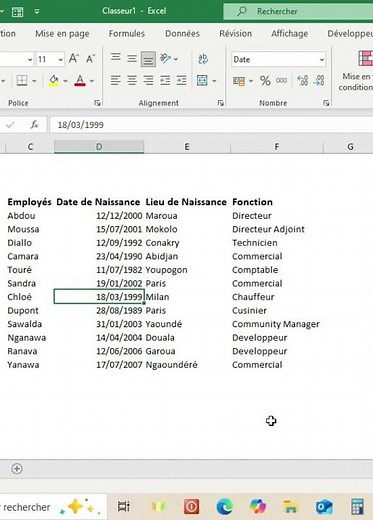Click the Date de Naissance header cell
The image size is (373, 520).
98,202
